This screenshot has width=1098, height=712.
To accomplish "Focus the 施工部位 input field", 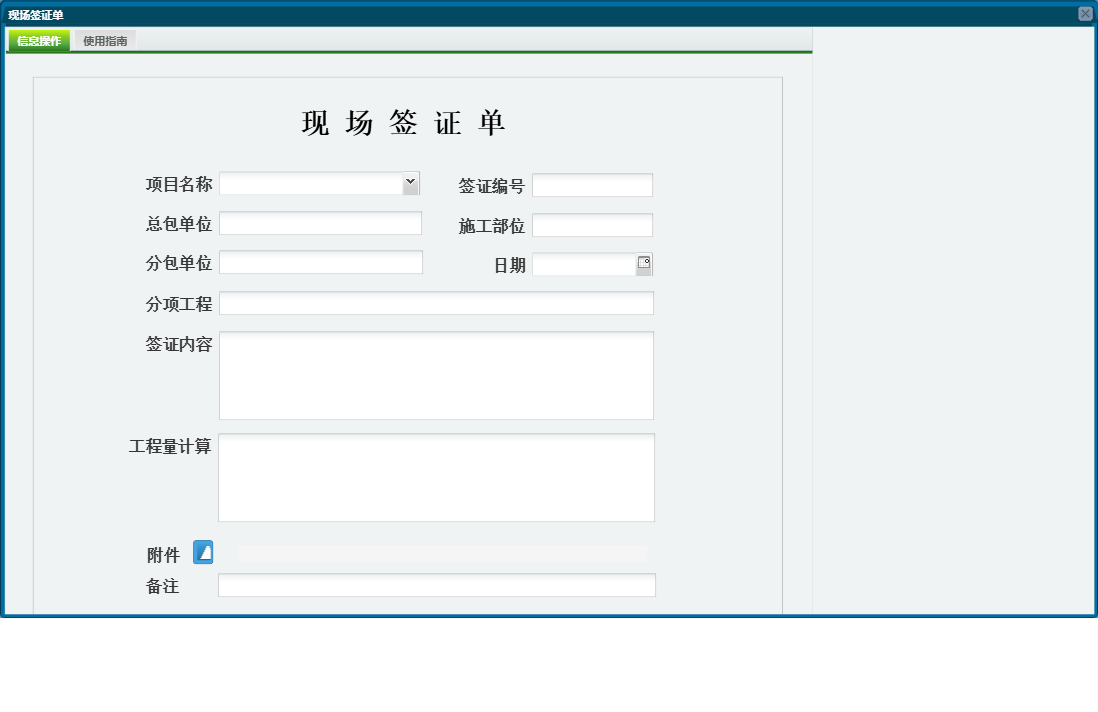I will point(592,225).
